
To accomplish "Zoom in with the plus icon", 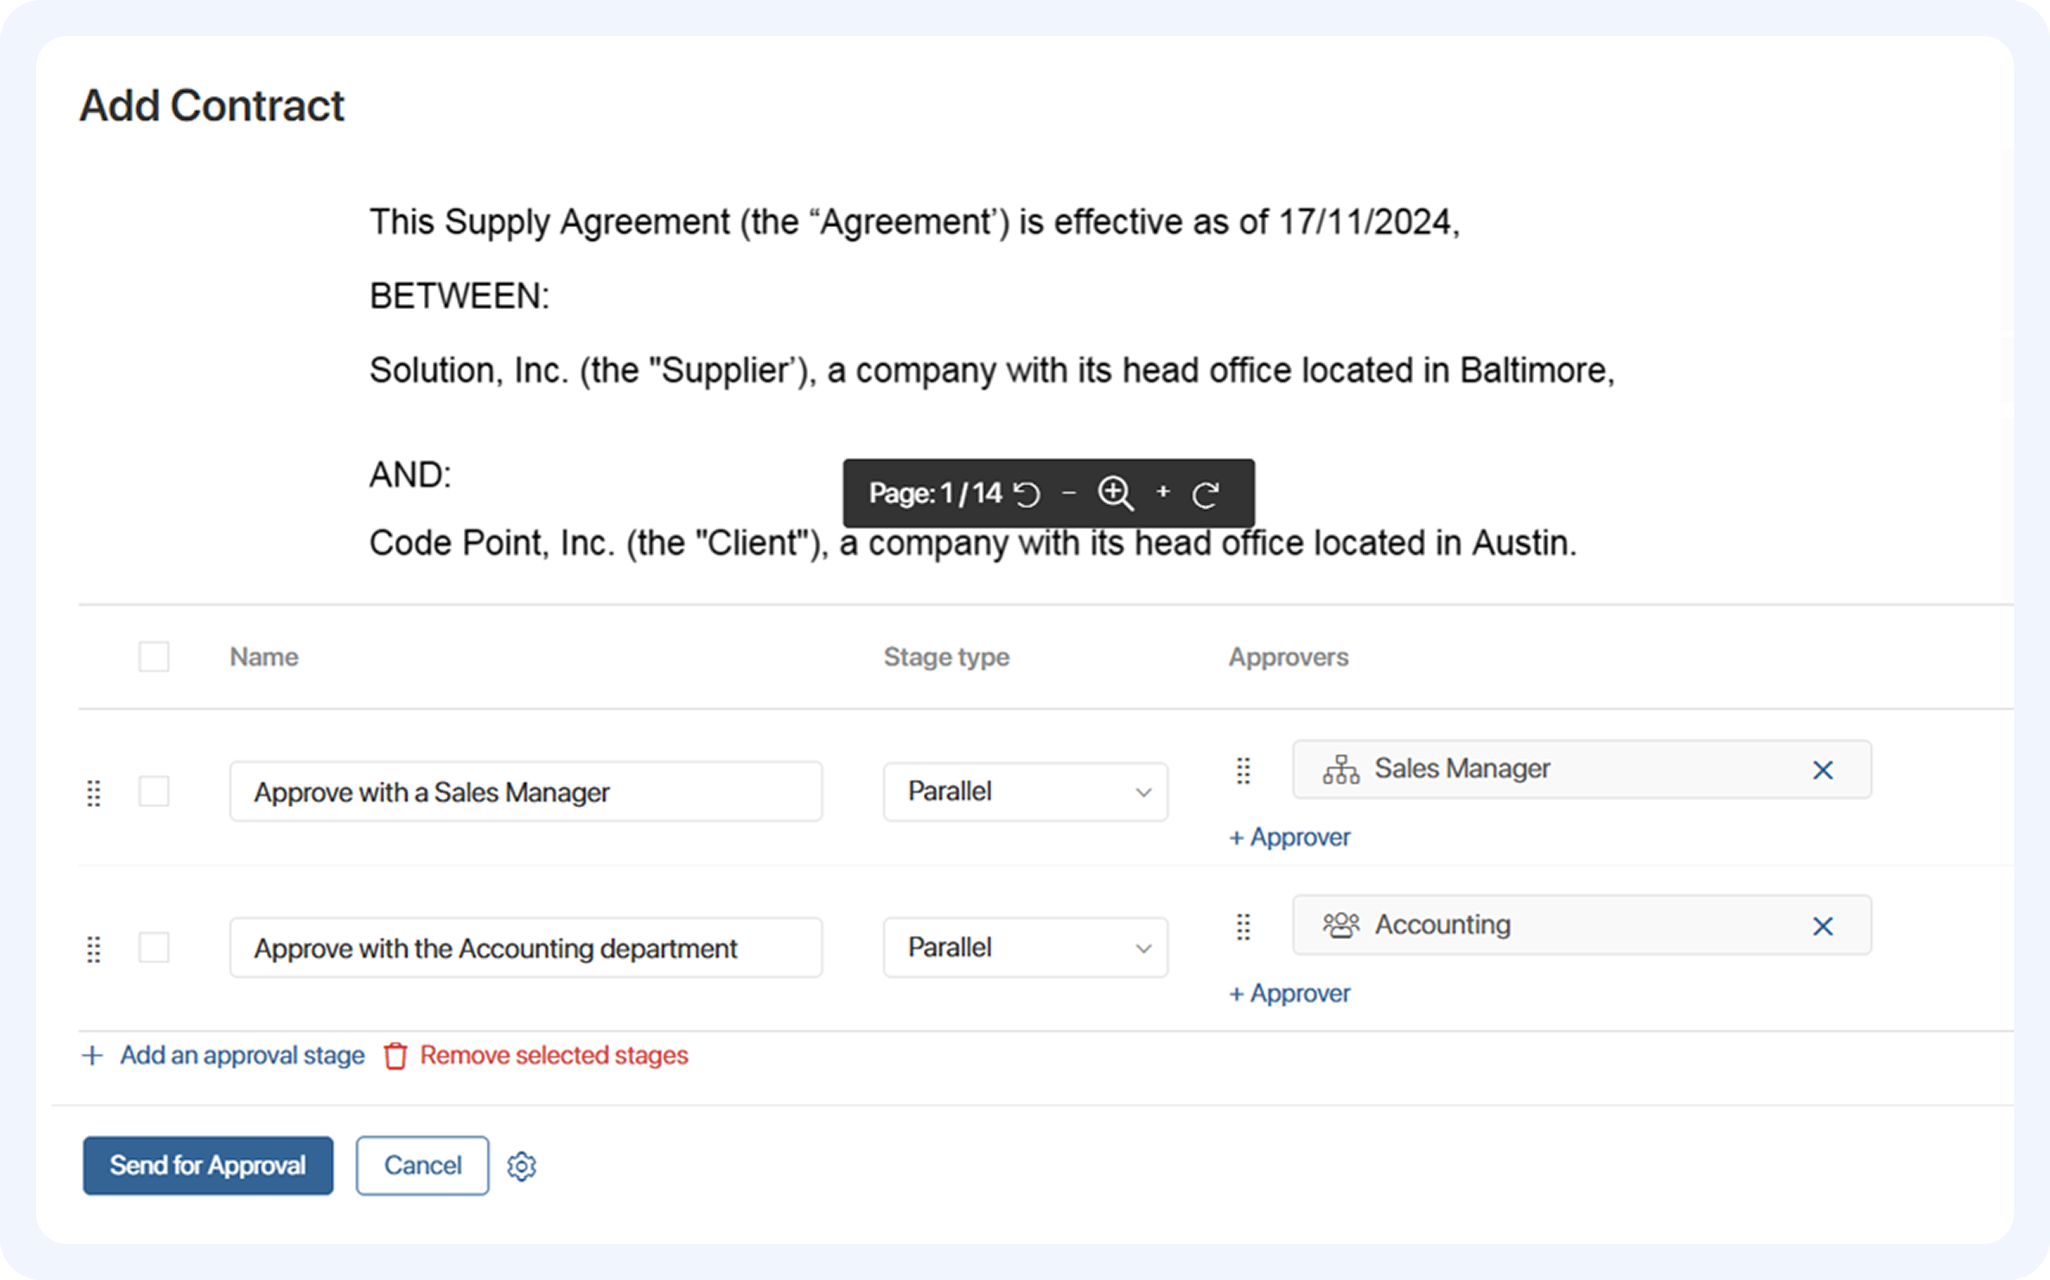I will 1162,492.
